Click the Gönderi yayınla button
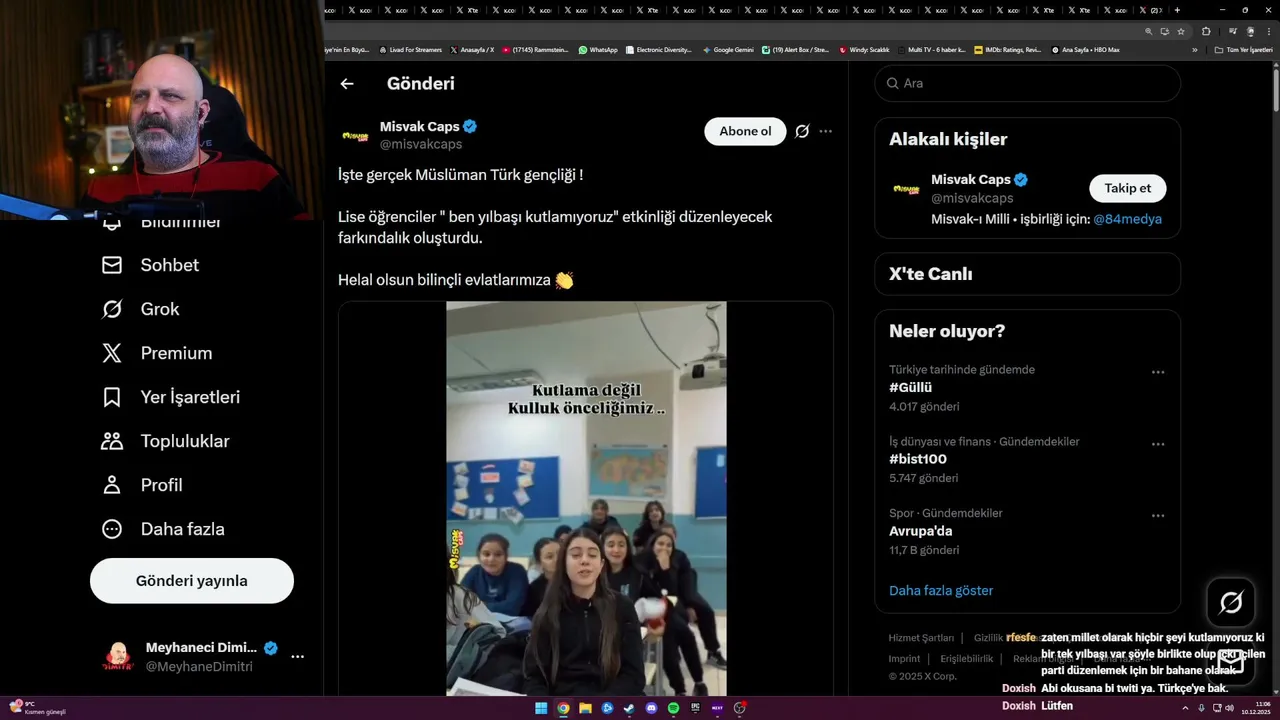The image size is (1280, 720). click(192, 581)
